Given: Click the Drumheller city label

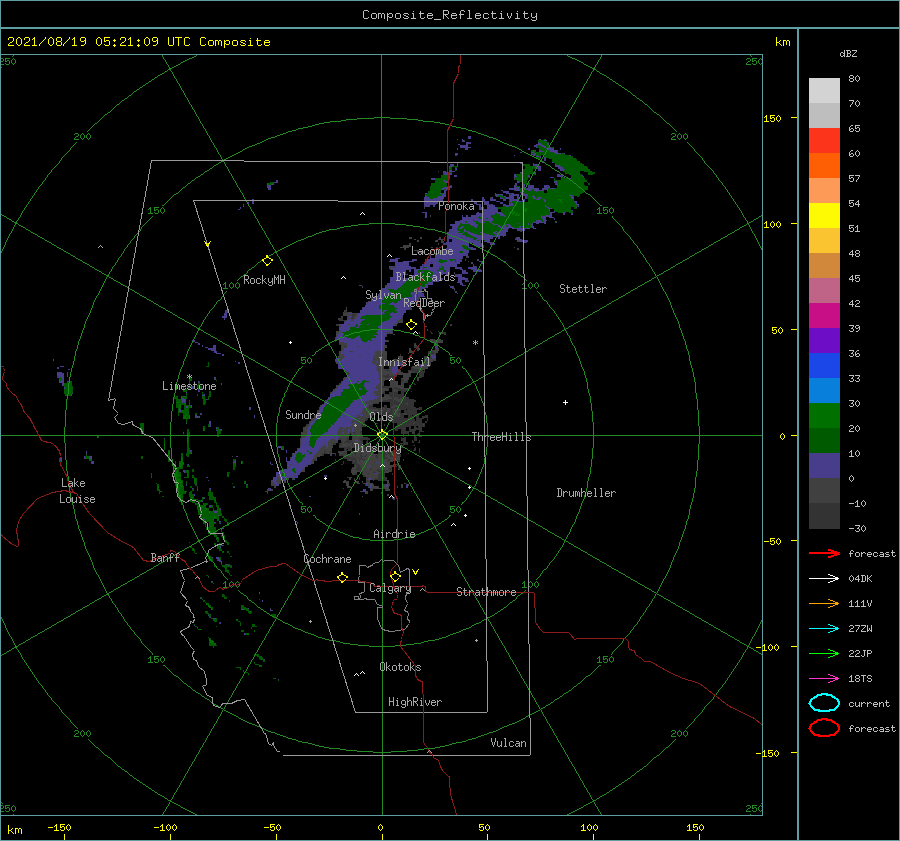Looking at the screenshot, I should [x=586, y=493].
